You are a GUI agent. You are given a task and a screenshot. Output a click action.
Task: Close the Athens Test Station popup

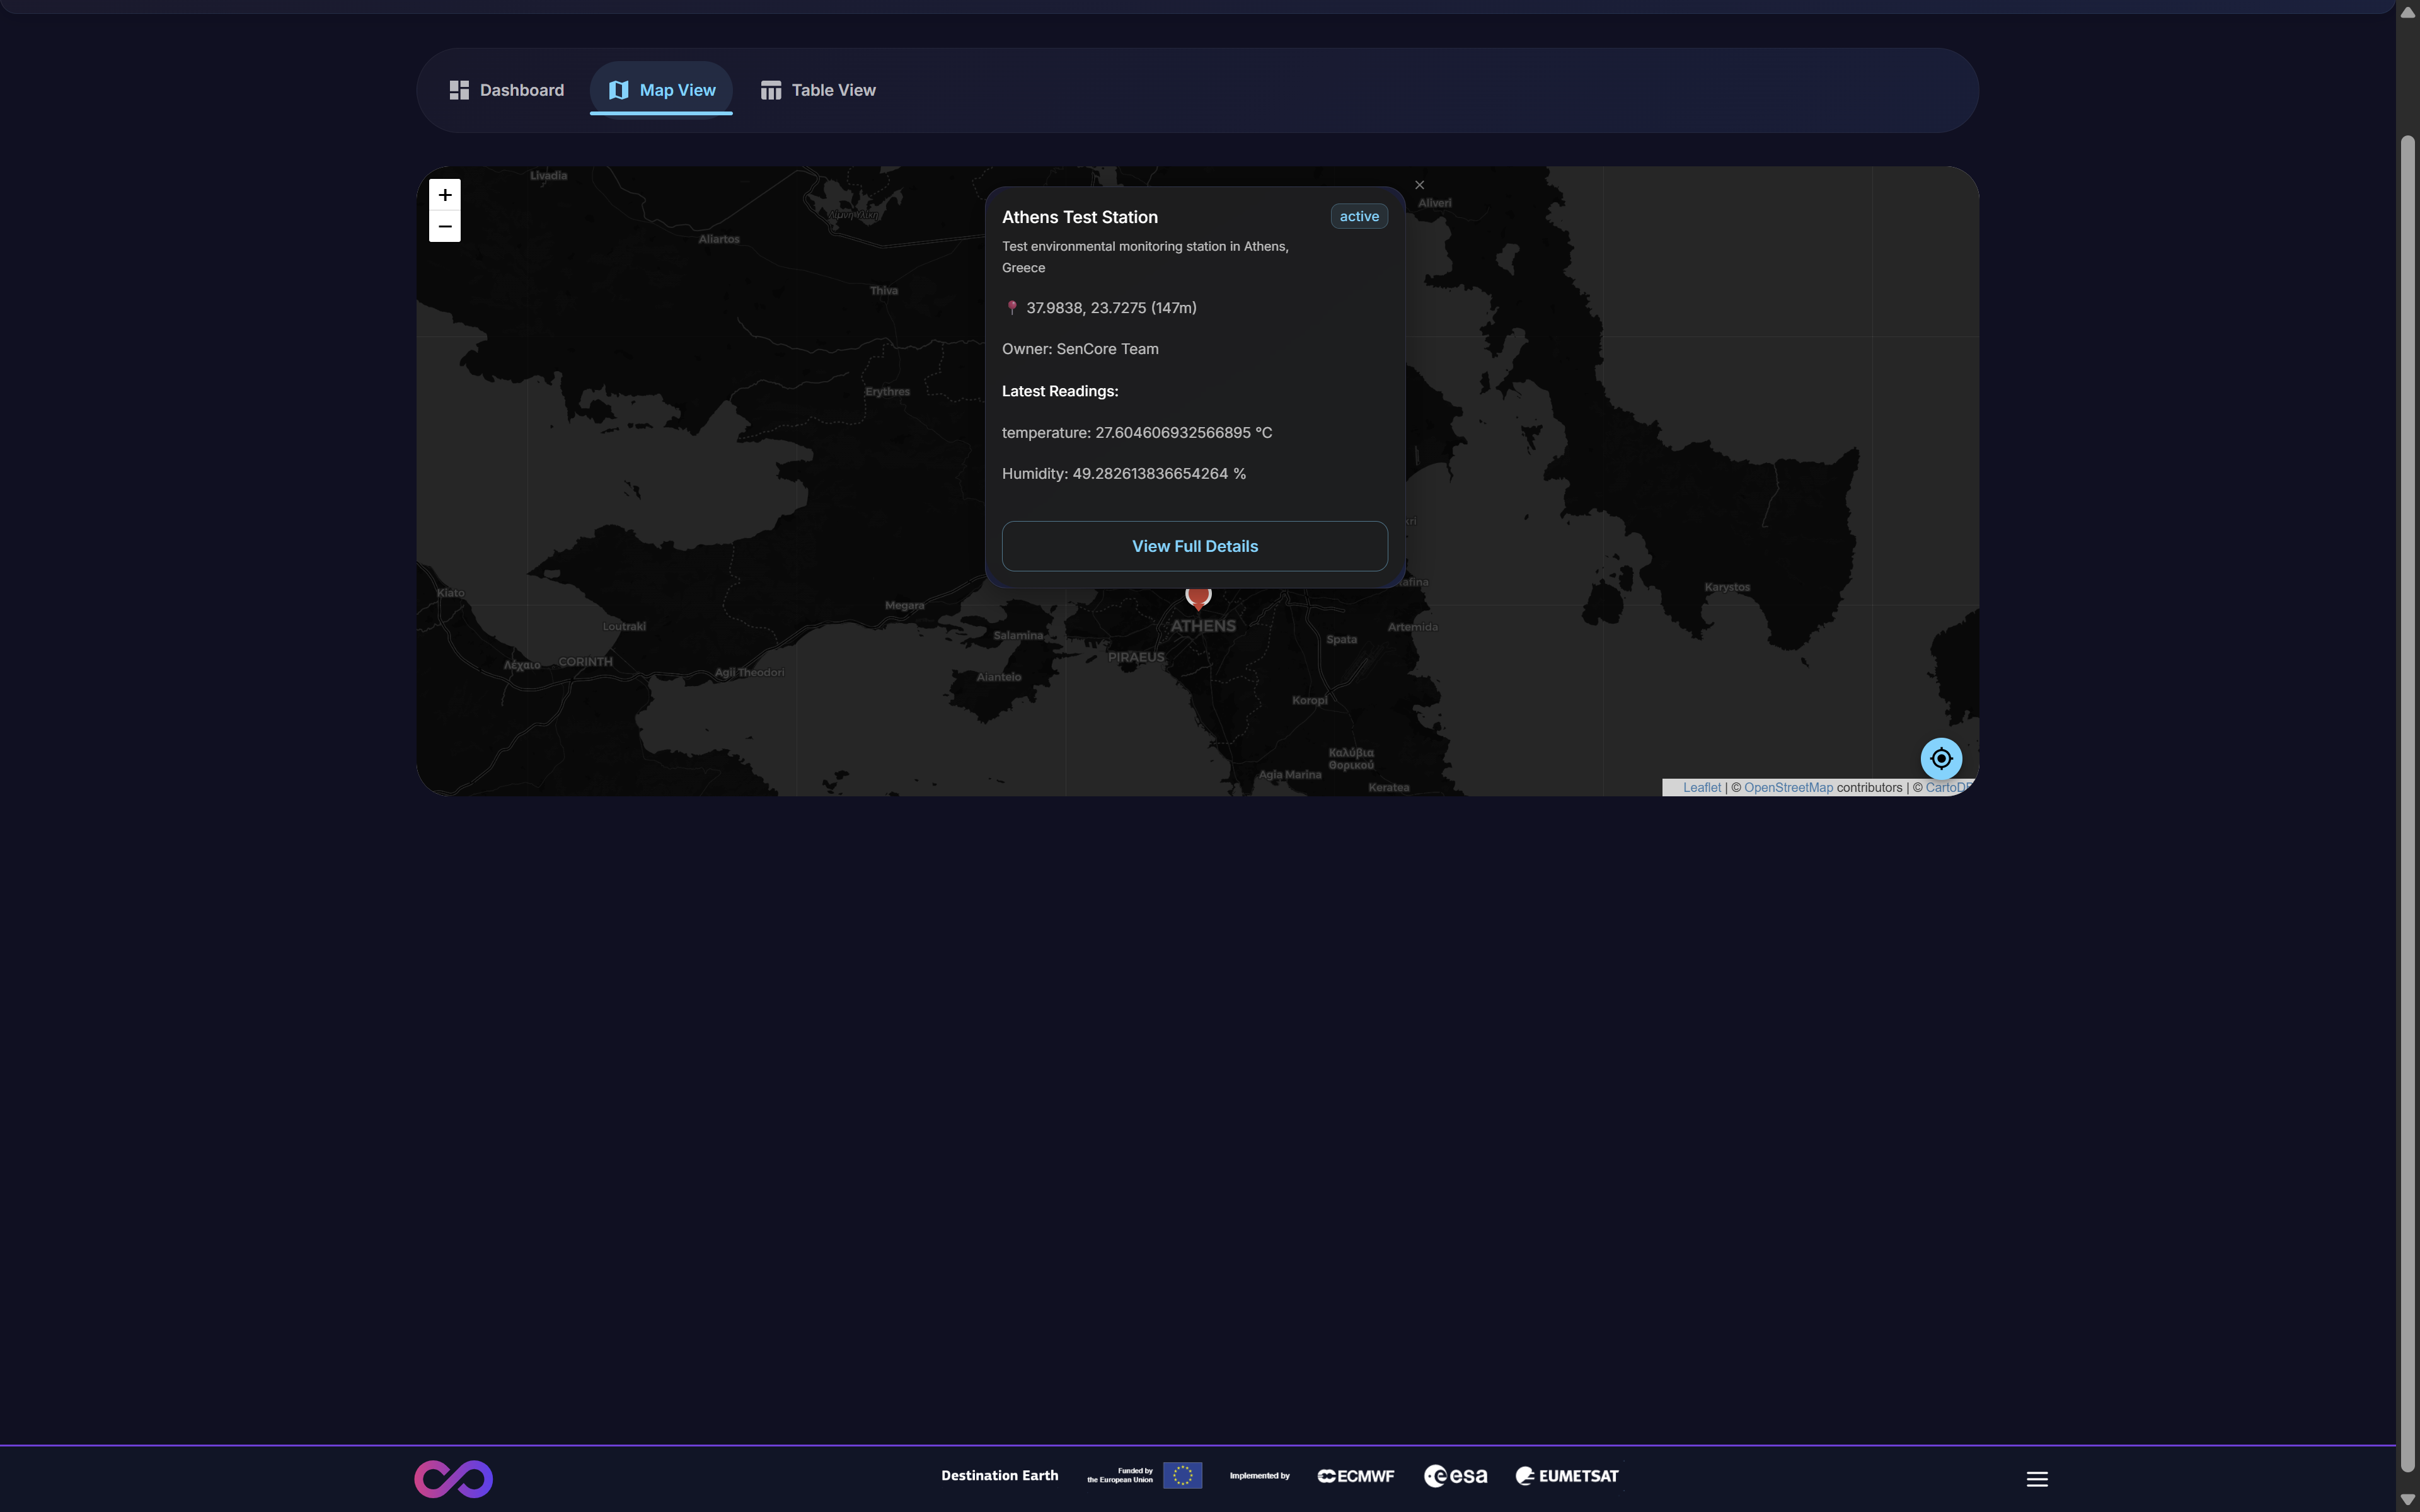[x=1419, y=185]
